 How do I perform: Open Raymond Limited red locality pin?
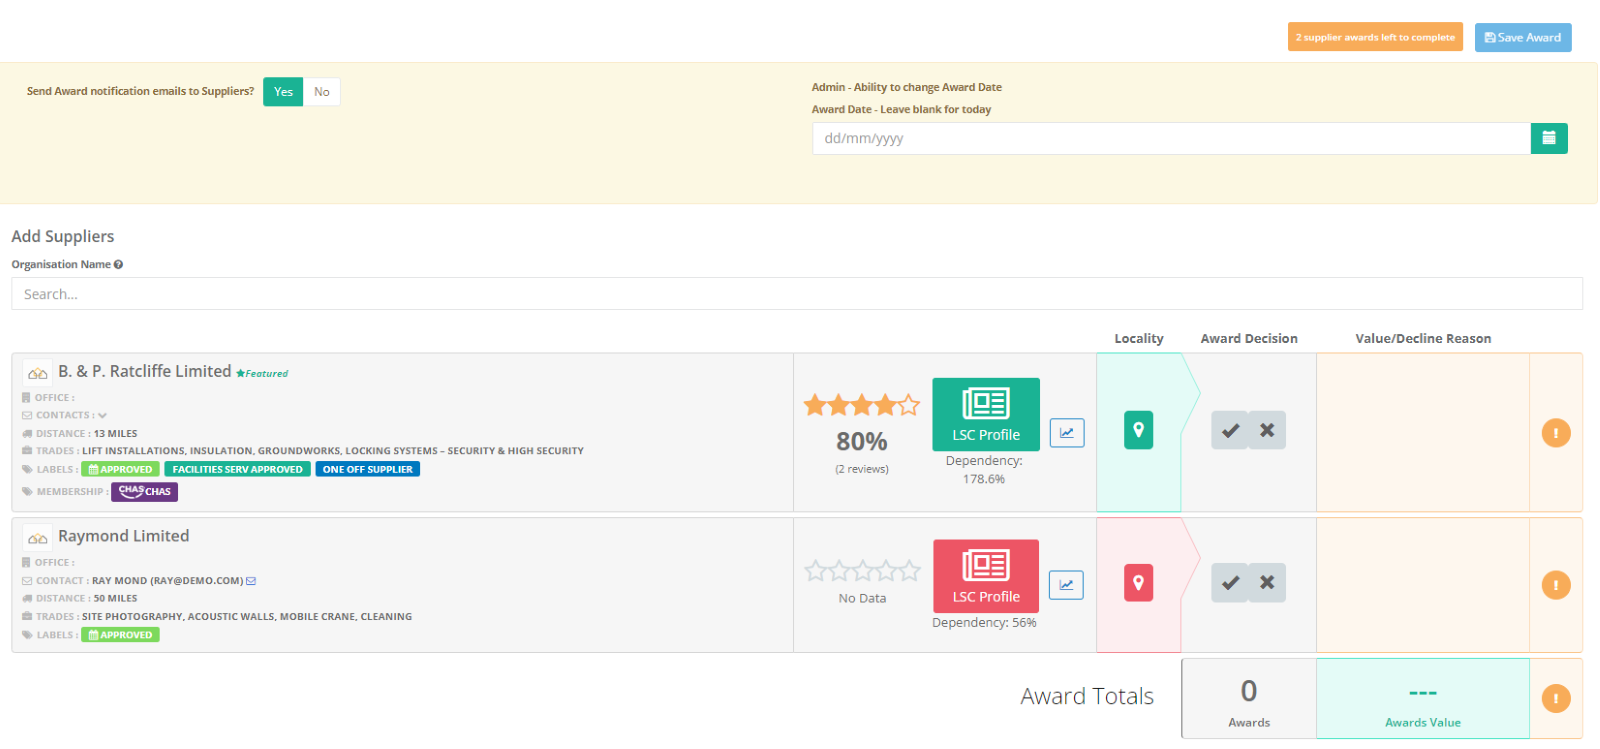pos(1138,583)
